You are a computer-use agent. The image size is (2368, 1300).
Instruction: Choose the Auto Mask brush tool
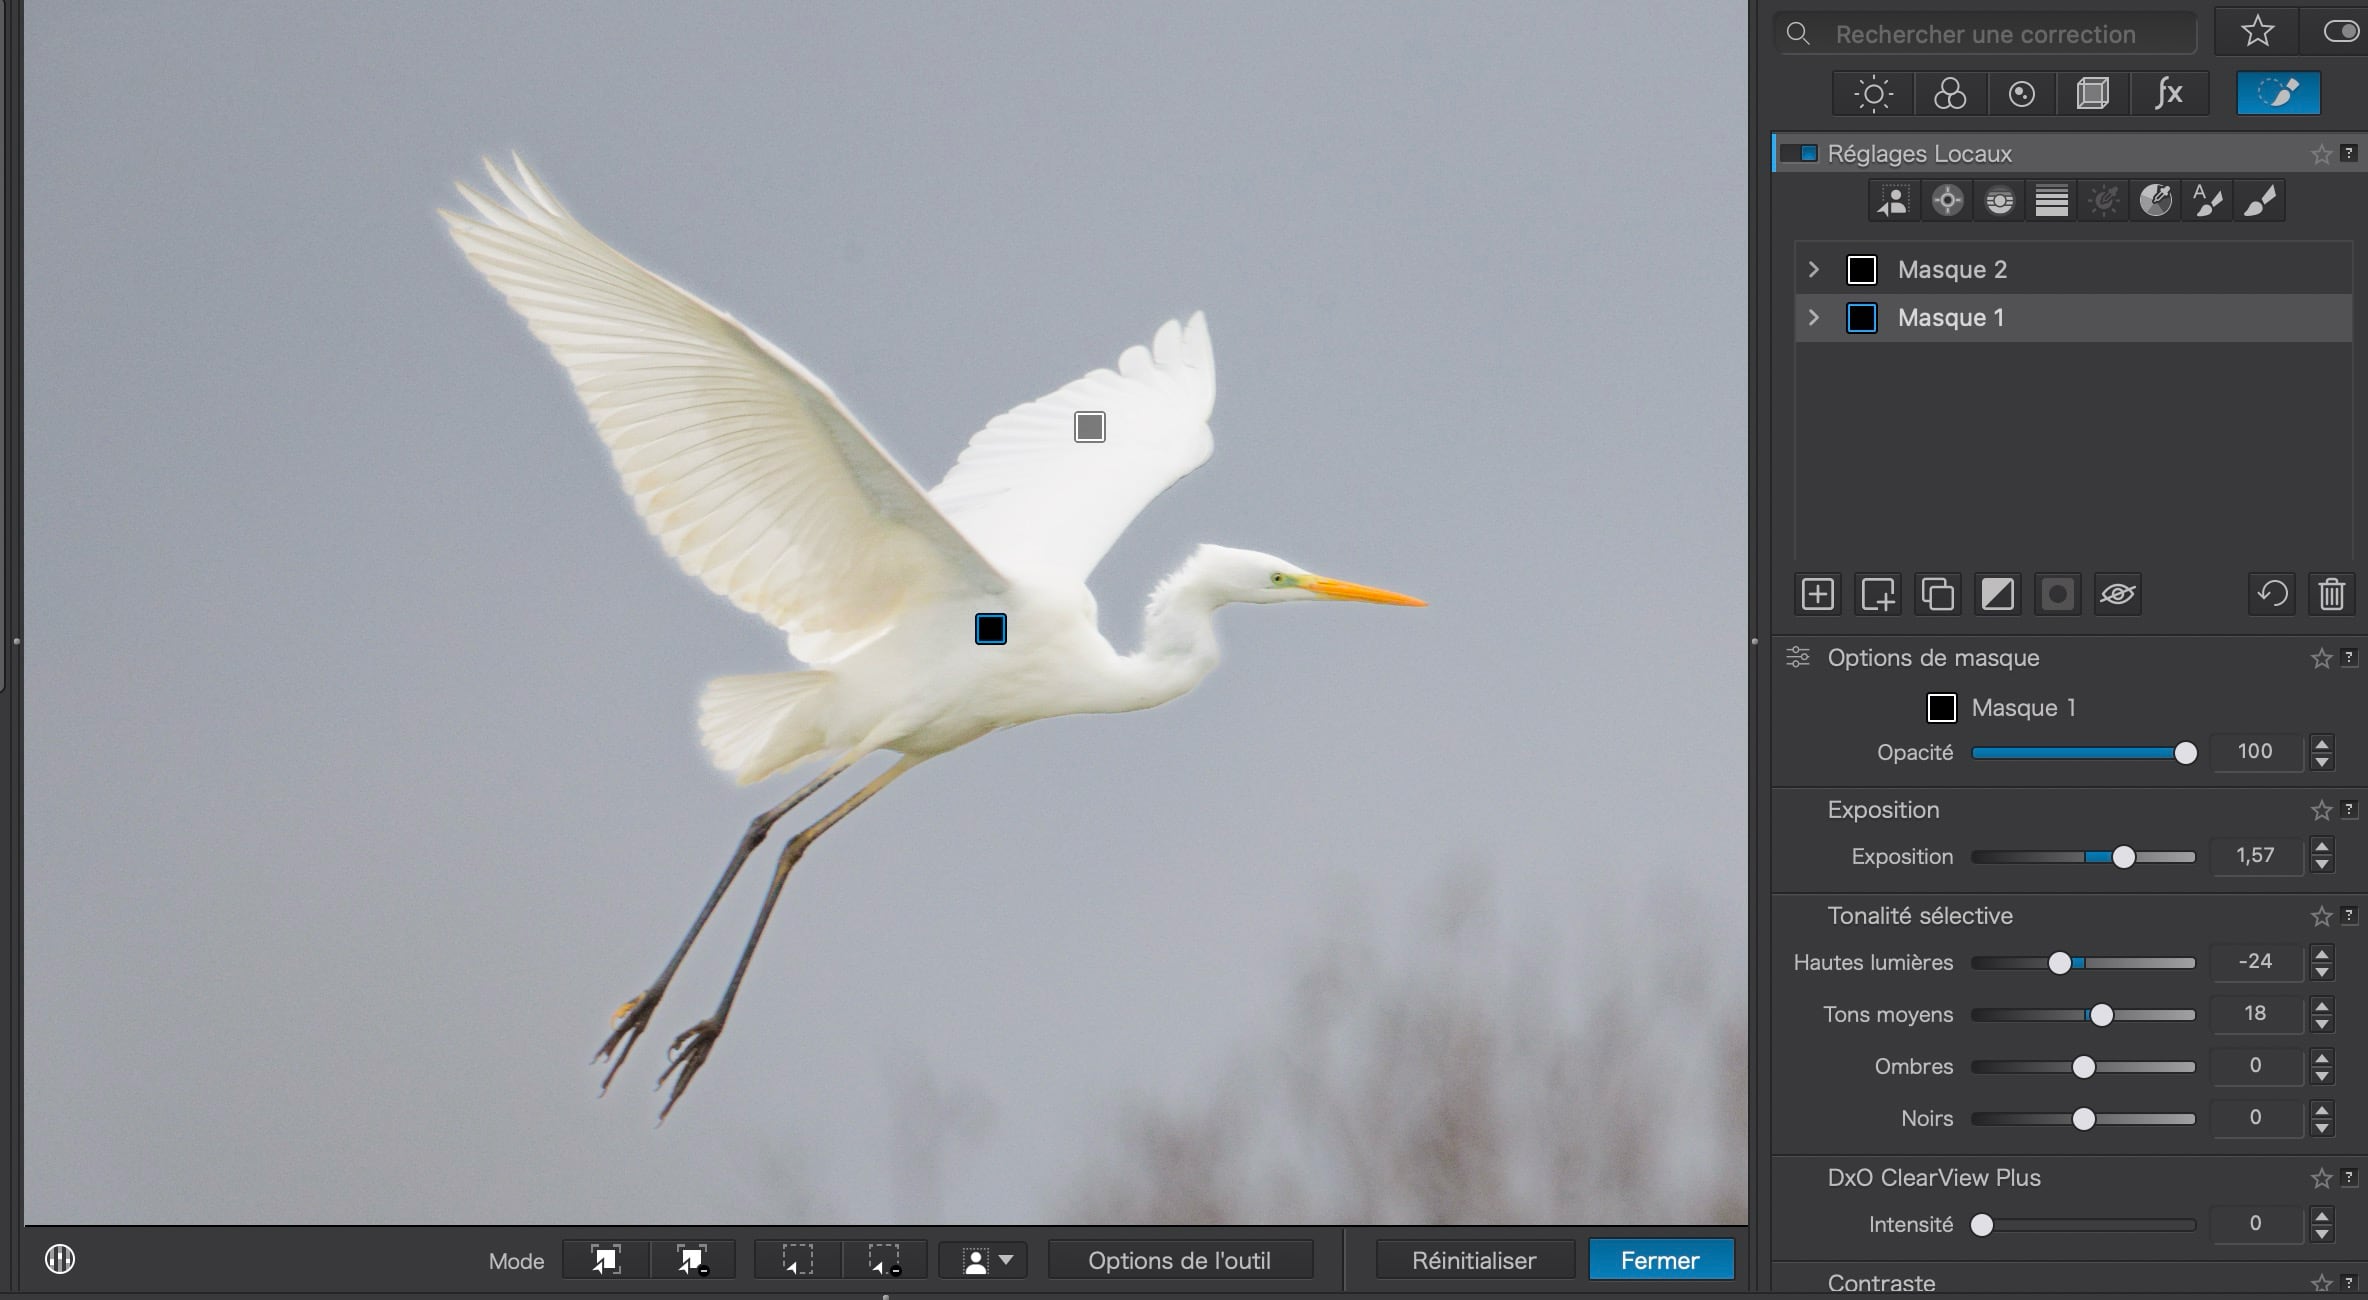(2207, 201)
